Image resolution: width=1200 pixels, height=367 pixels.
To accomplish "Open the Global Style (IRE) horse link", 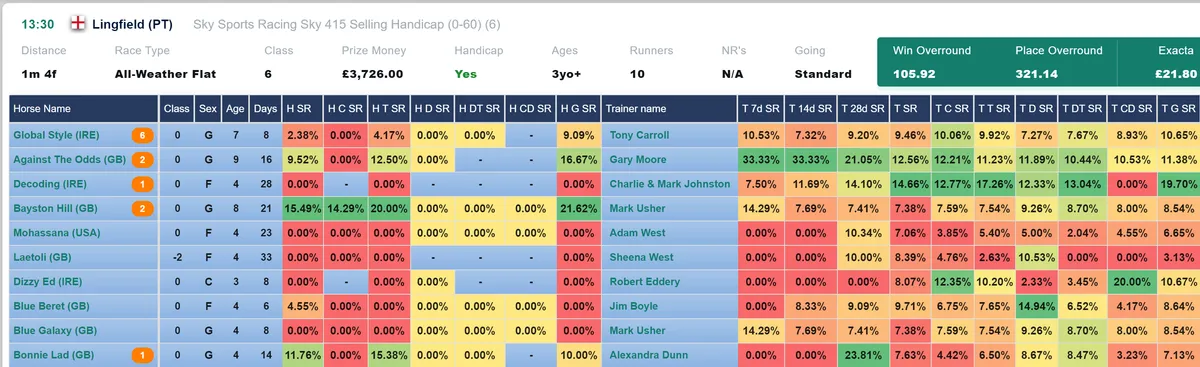I will click(x=54, y=135).
